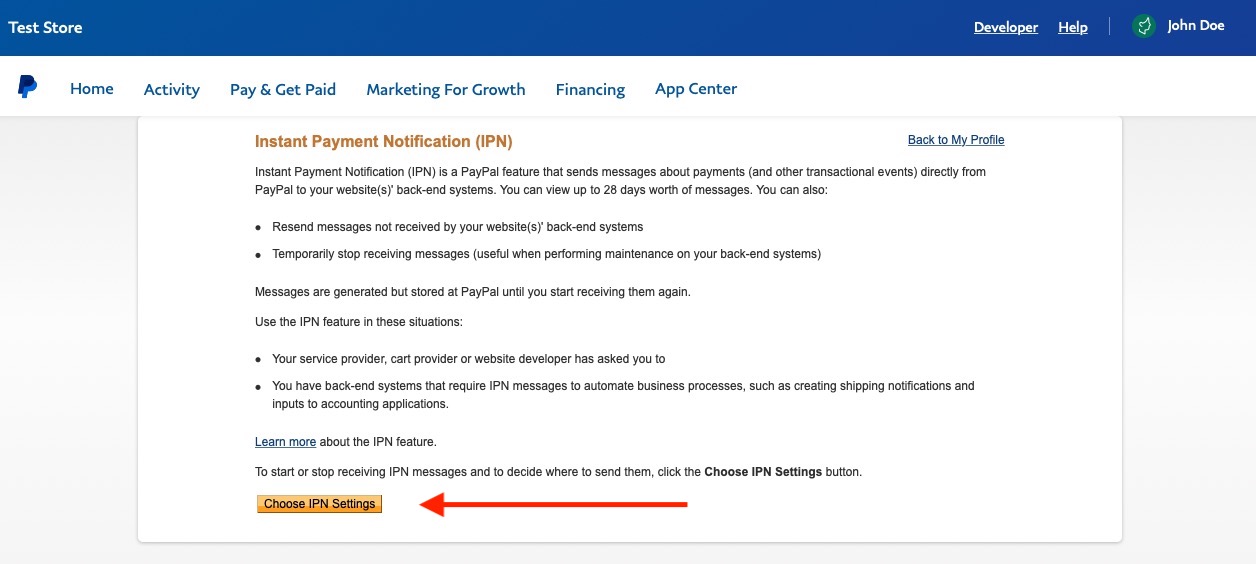Click the Developer link in header
Viewport: 1256px width, 564px height.
(1006, 27)
